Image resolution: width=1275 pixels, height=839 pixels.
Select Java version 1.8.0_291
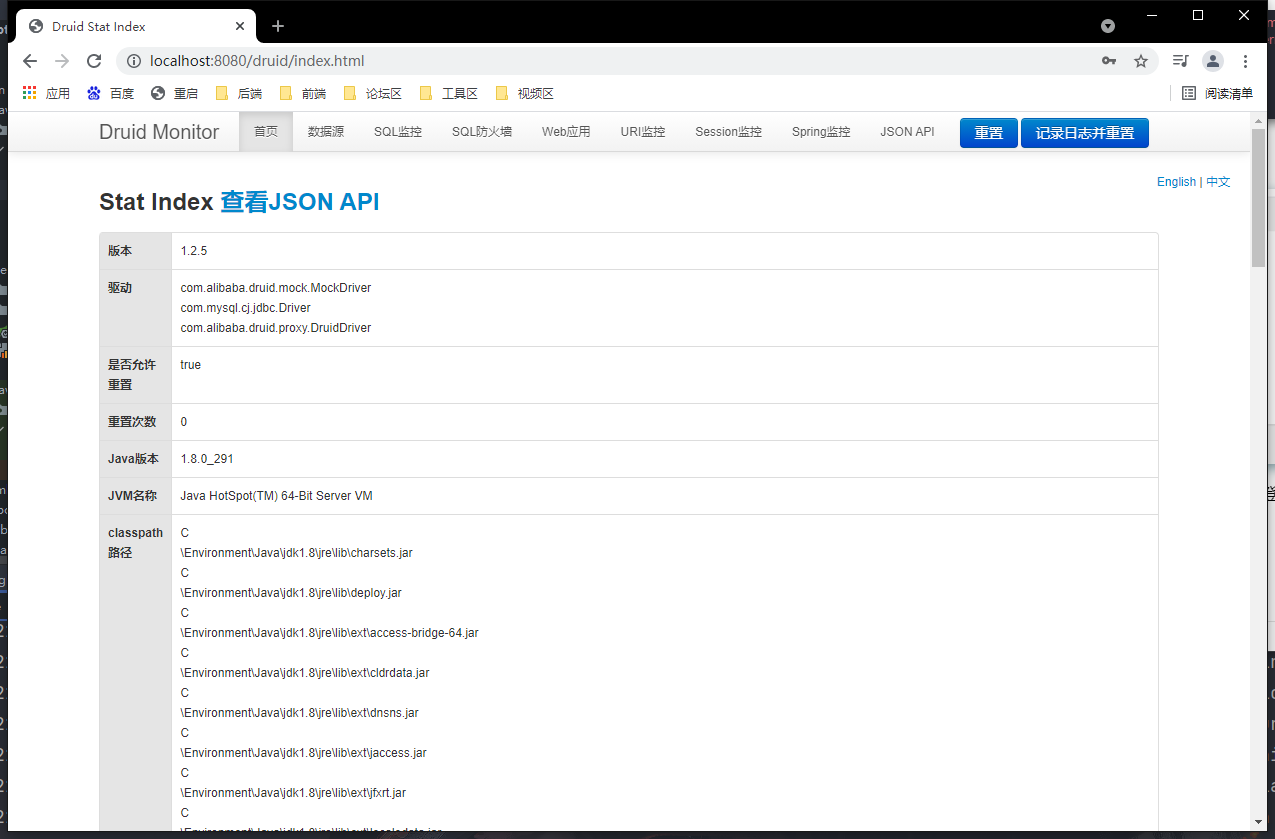click(207, 459)
